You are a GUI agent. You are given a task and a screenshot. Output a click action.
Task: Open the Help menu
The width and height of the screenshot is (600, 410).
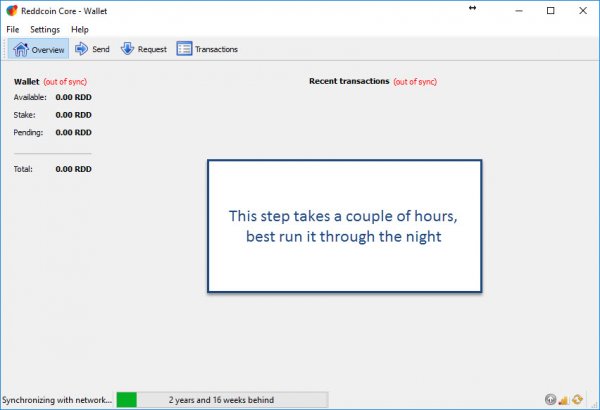80,29
